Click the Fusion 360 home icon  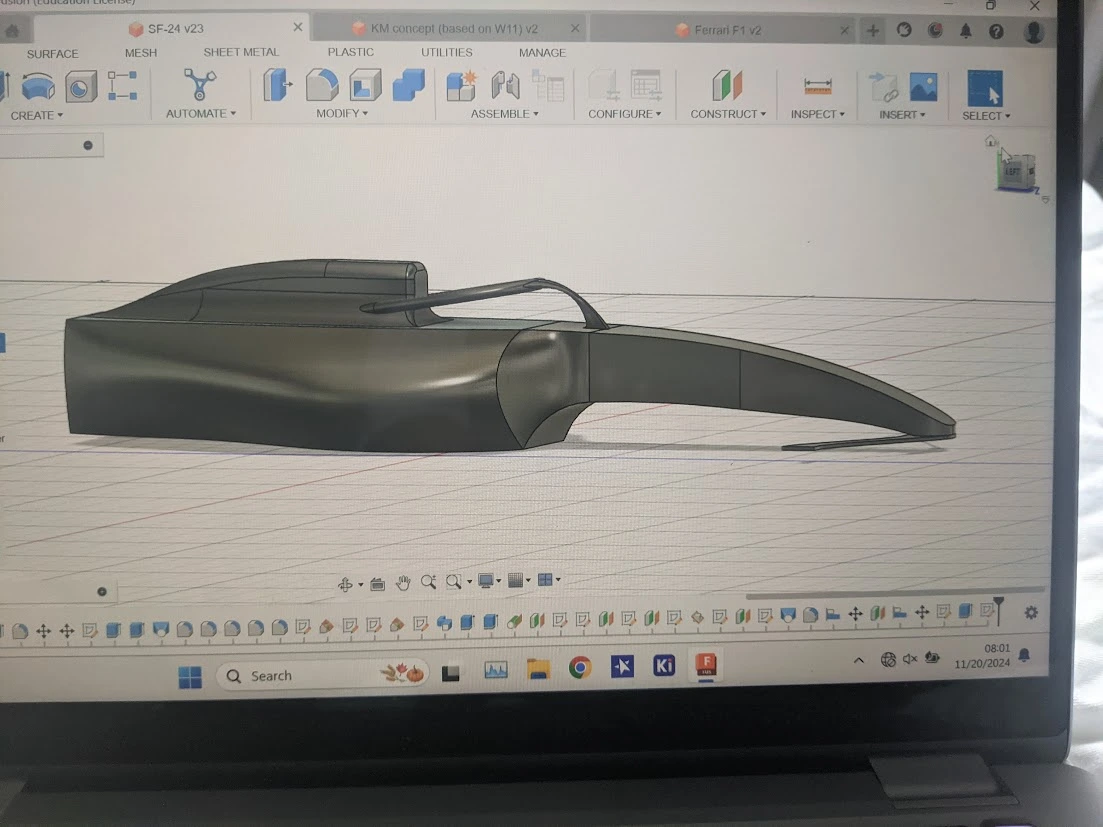(14, 30)
